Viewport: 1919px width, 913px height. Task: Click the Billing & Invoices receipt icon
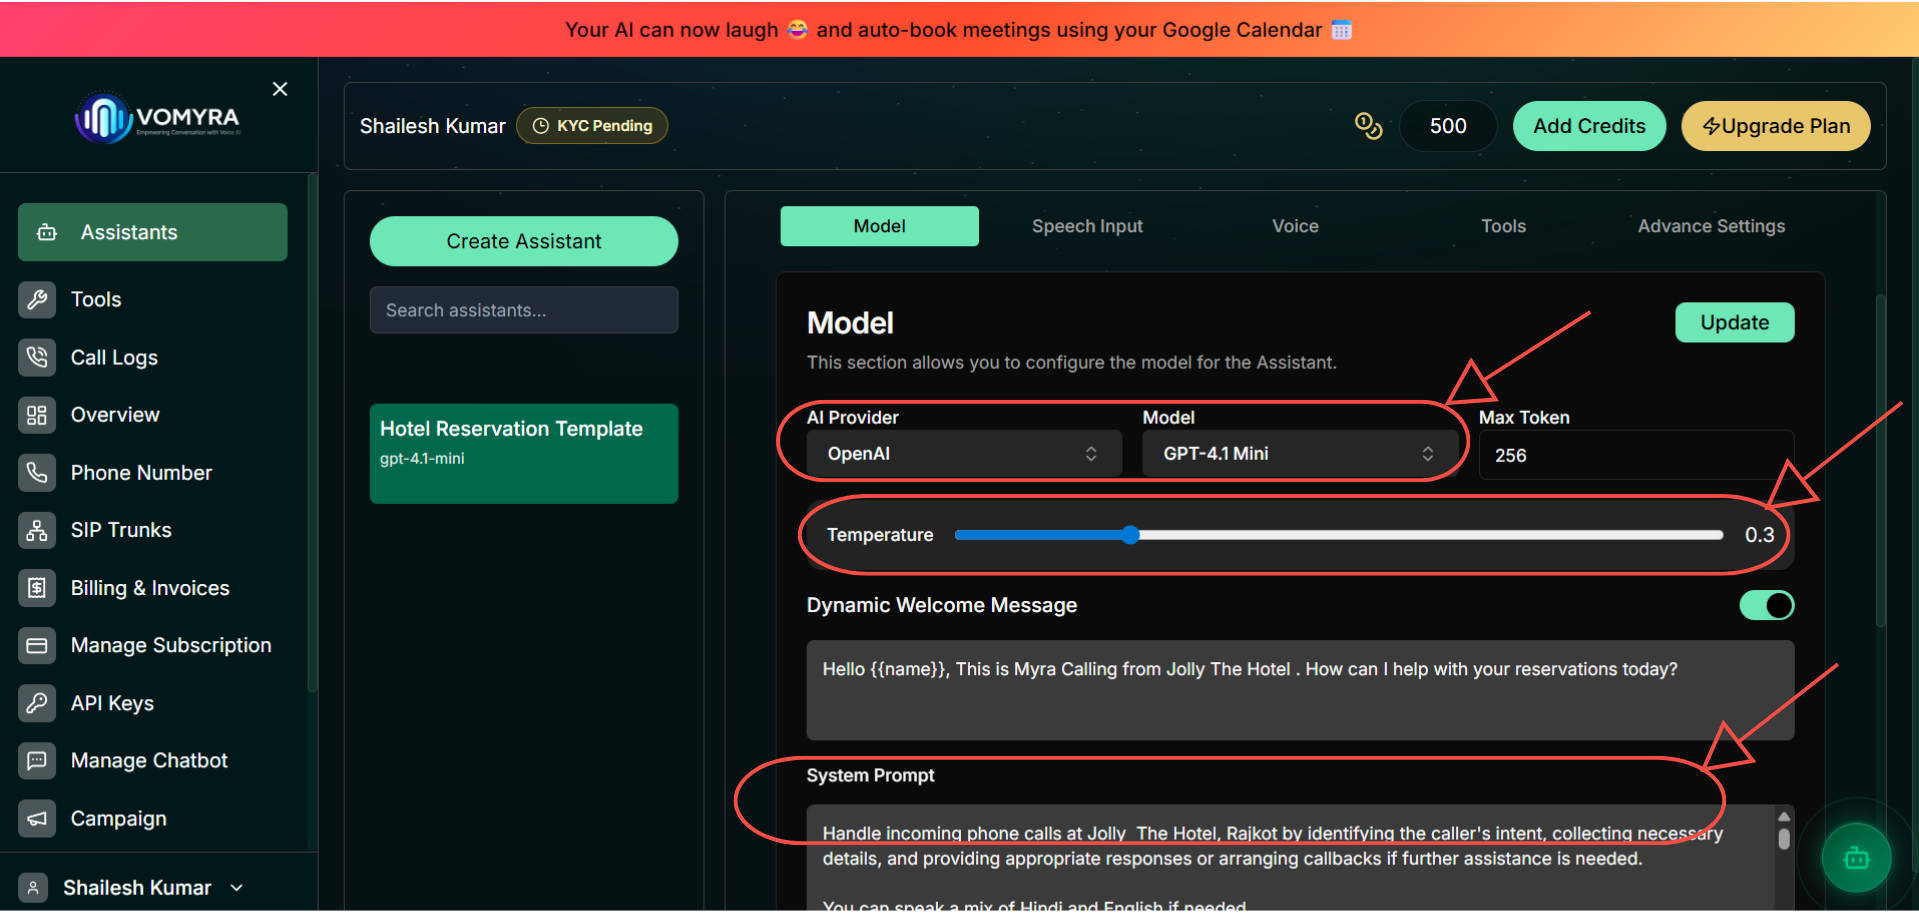pos(37,588)
